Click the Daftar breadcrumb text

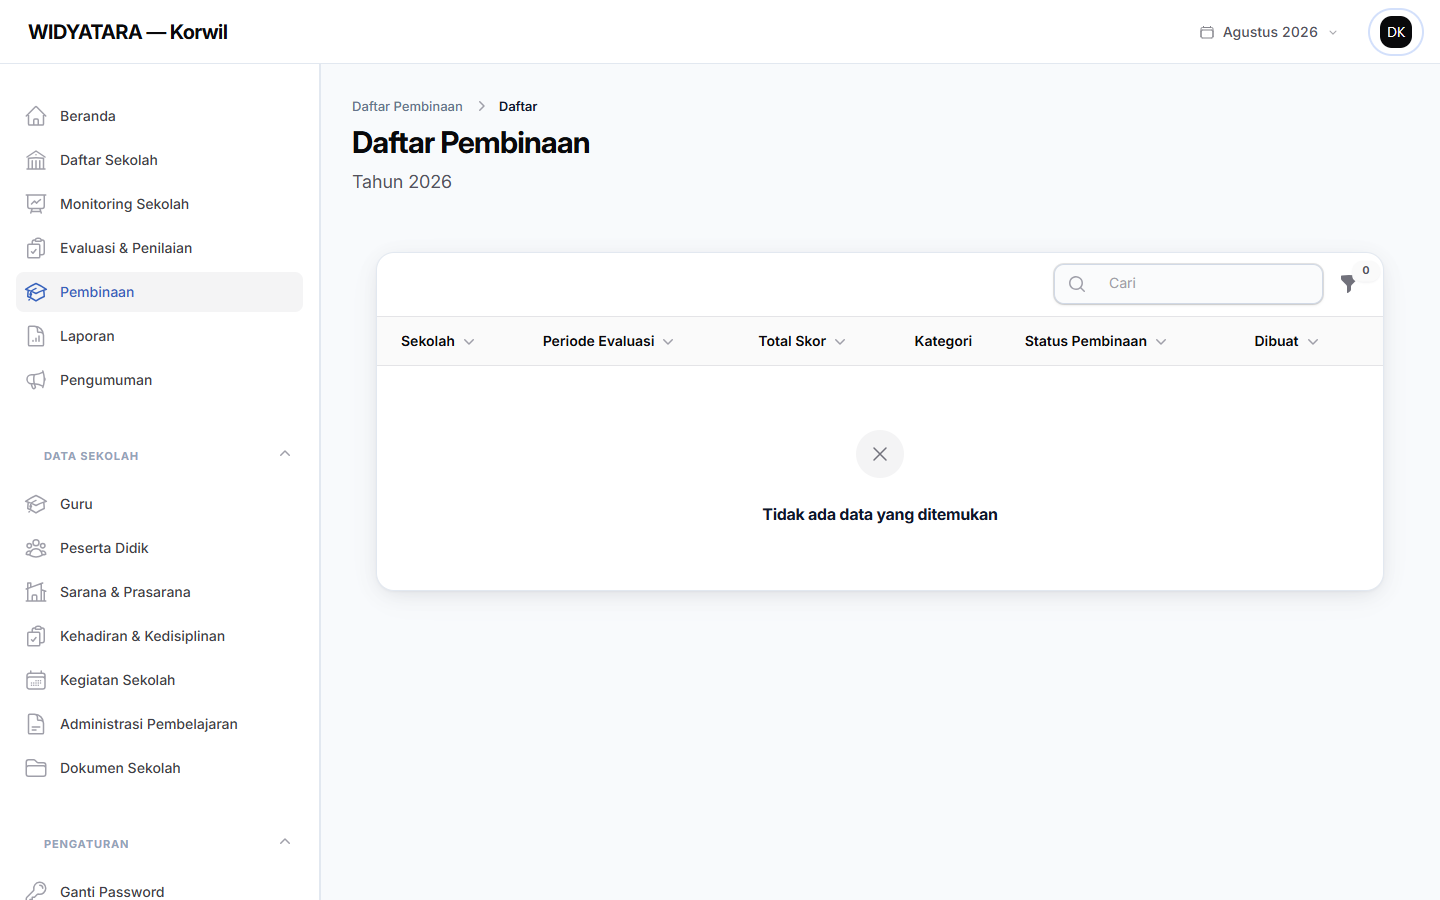518,106
